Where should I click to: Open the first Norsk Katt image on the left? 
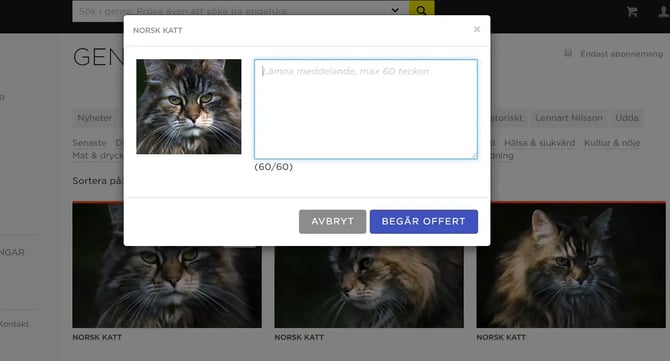167,287
